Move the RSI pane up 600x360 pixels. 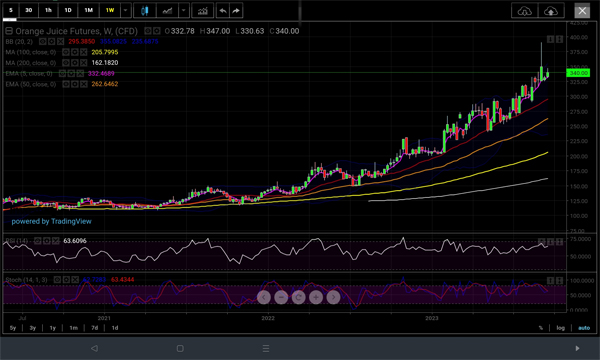[x=541, y=242]
